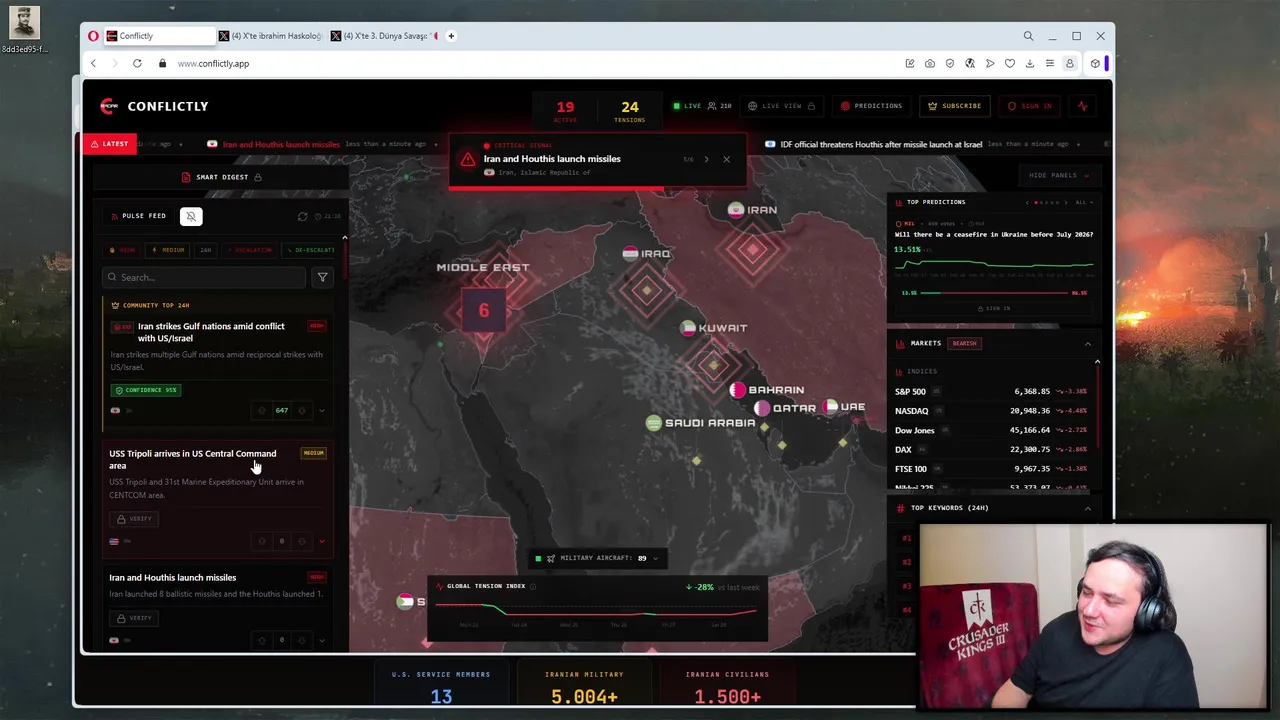Open the activity pulse icon in header
Image resolution: width=1280 pixels, height=720 pixels.
1082,106
